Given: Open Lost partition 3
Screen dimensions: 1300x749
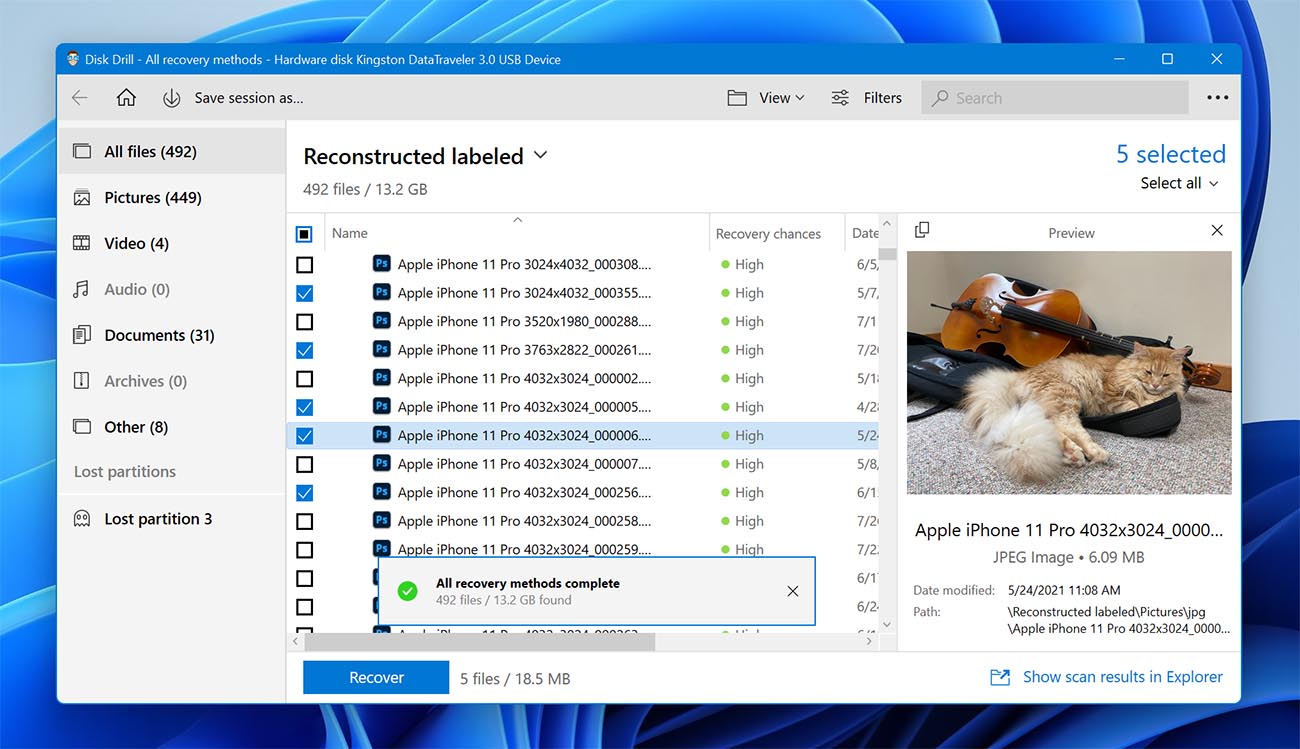Looking at the screenshot, I should click(x=172, y=519).
